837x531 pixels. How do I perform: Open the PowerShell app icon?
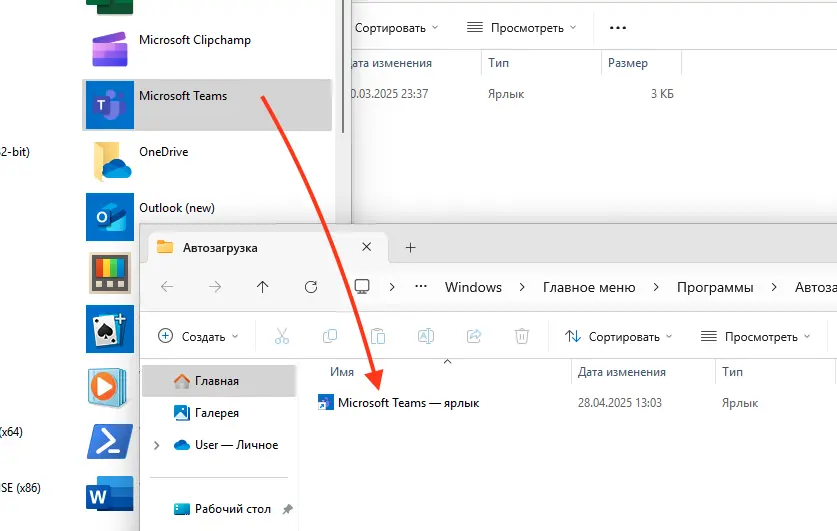(x=110, y=441)
